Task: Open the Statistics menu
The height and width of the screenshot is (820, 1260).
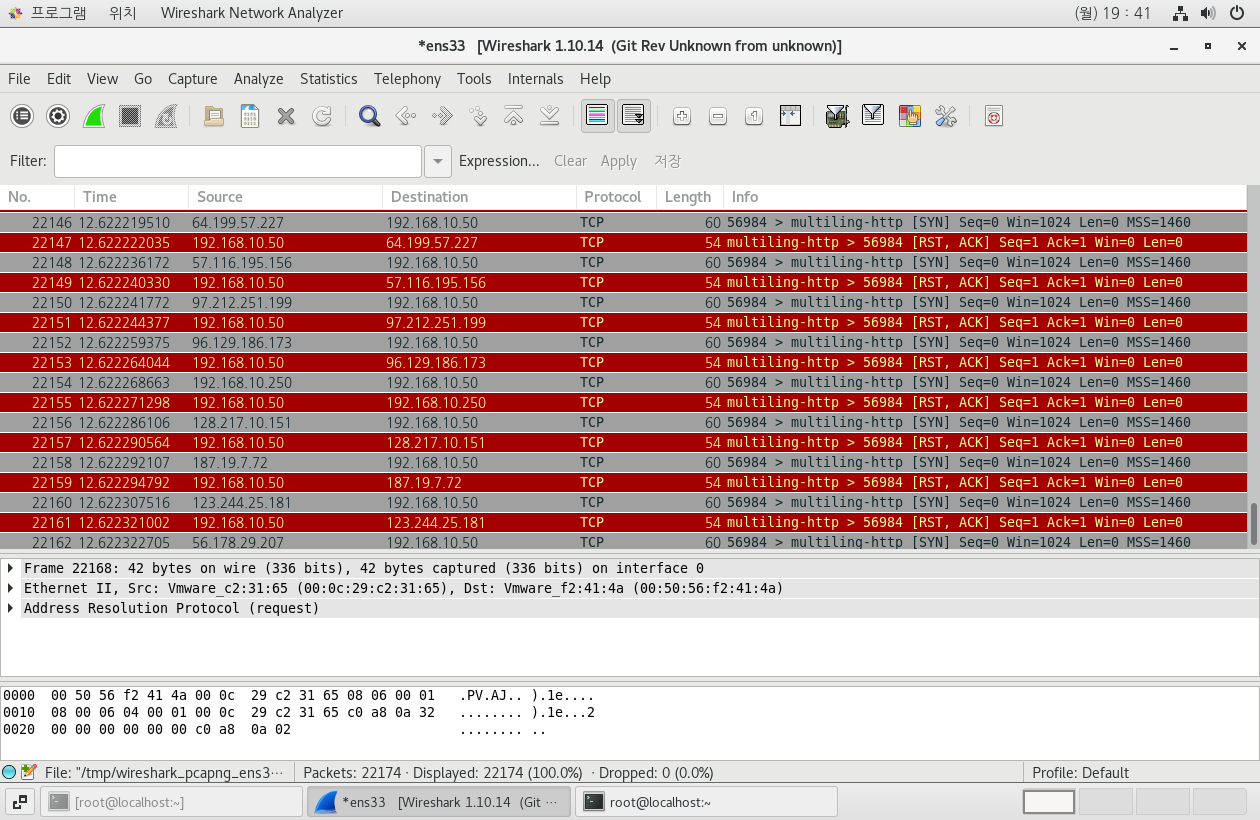Action: point(328,79)
